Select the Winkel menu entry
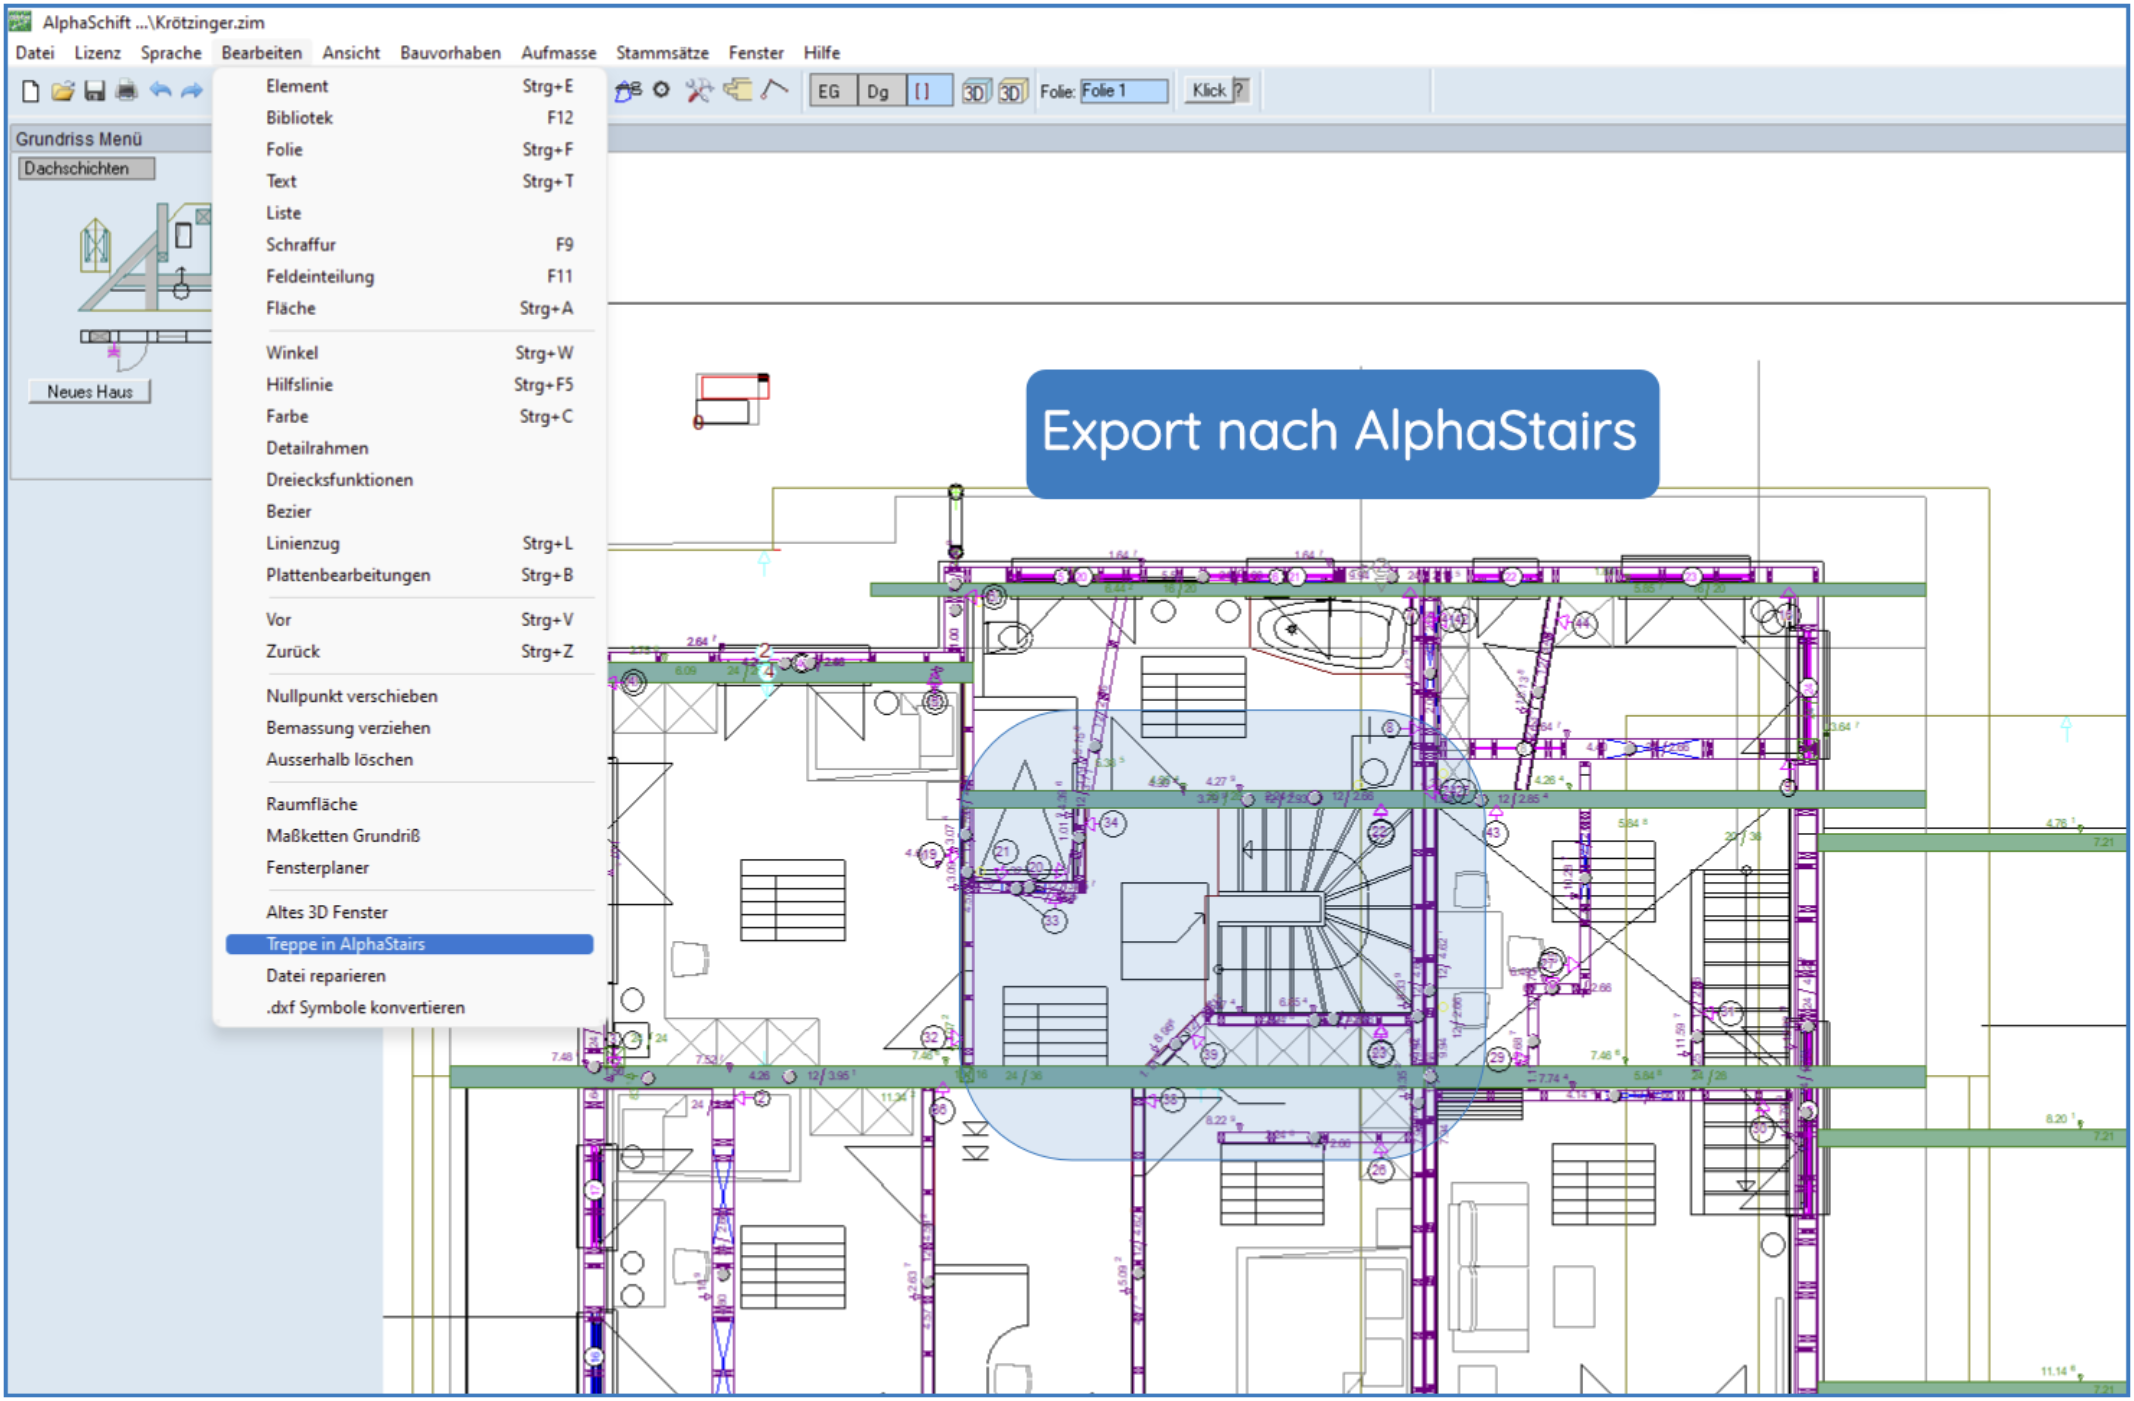2134x1401 pixels. (410, 353)
